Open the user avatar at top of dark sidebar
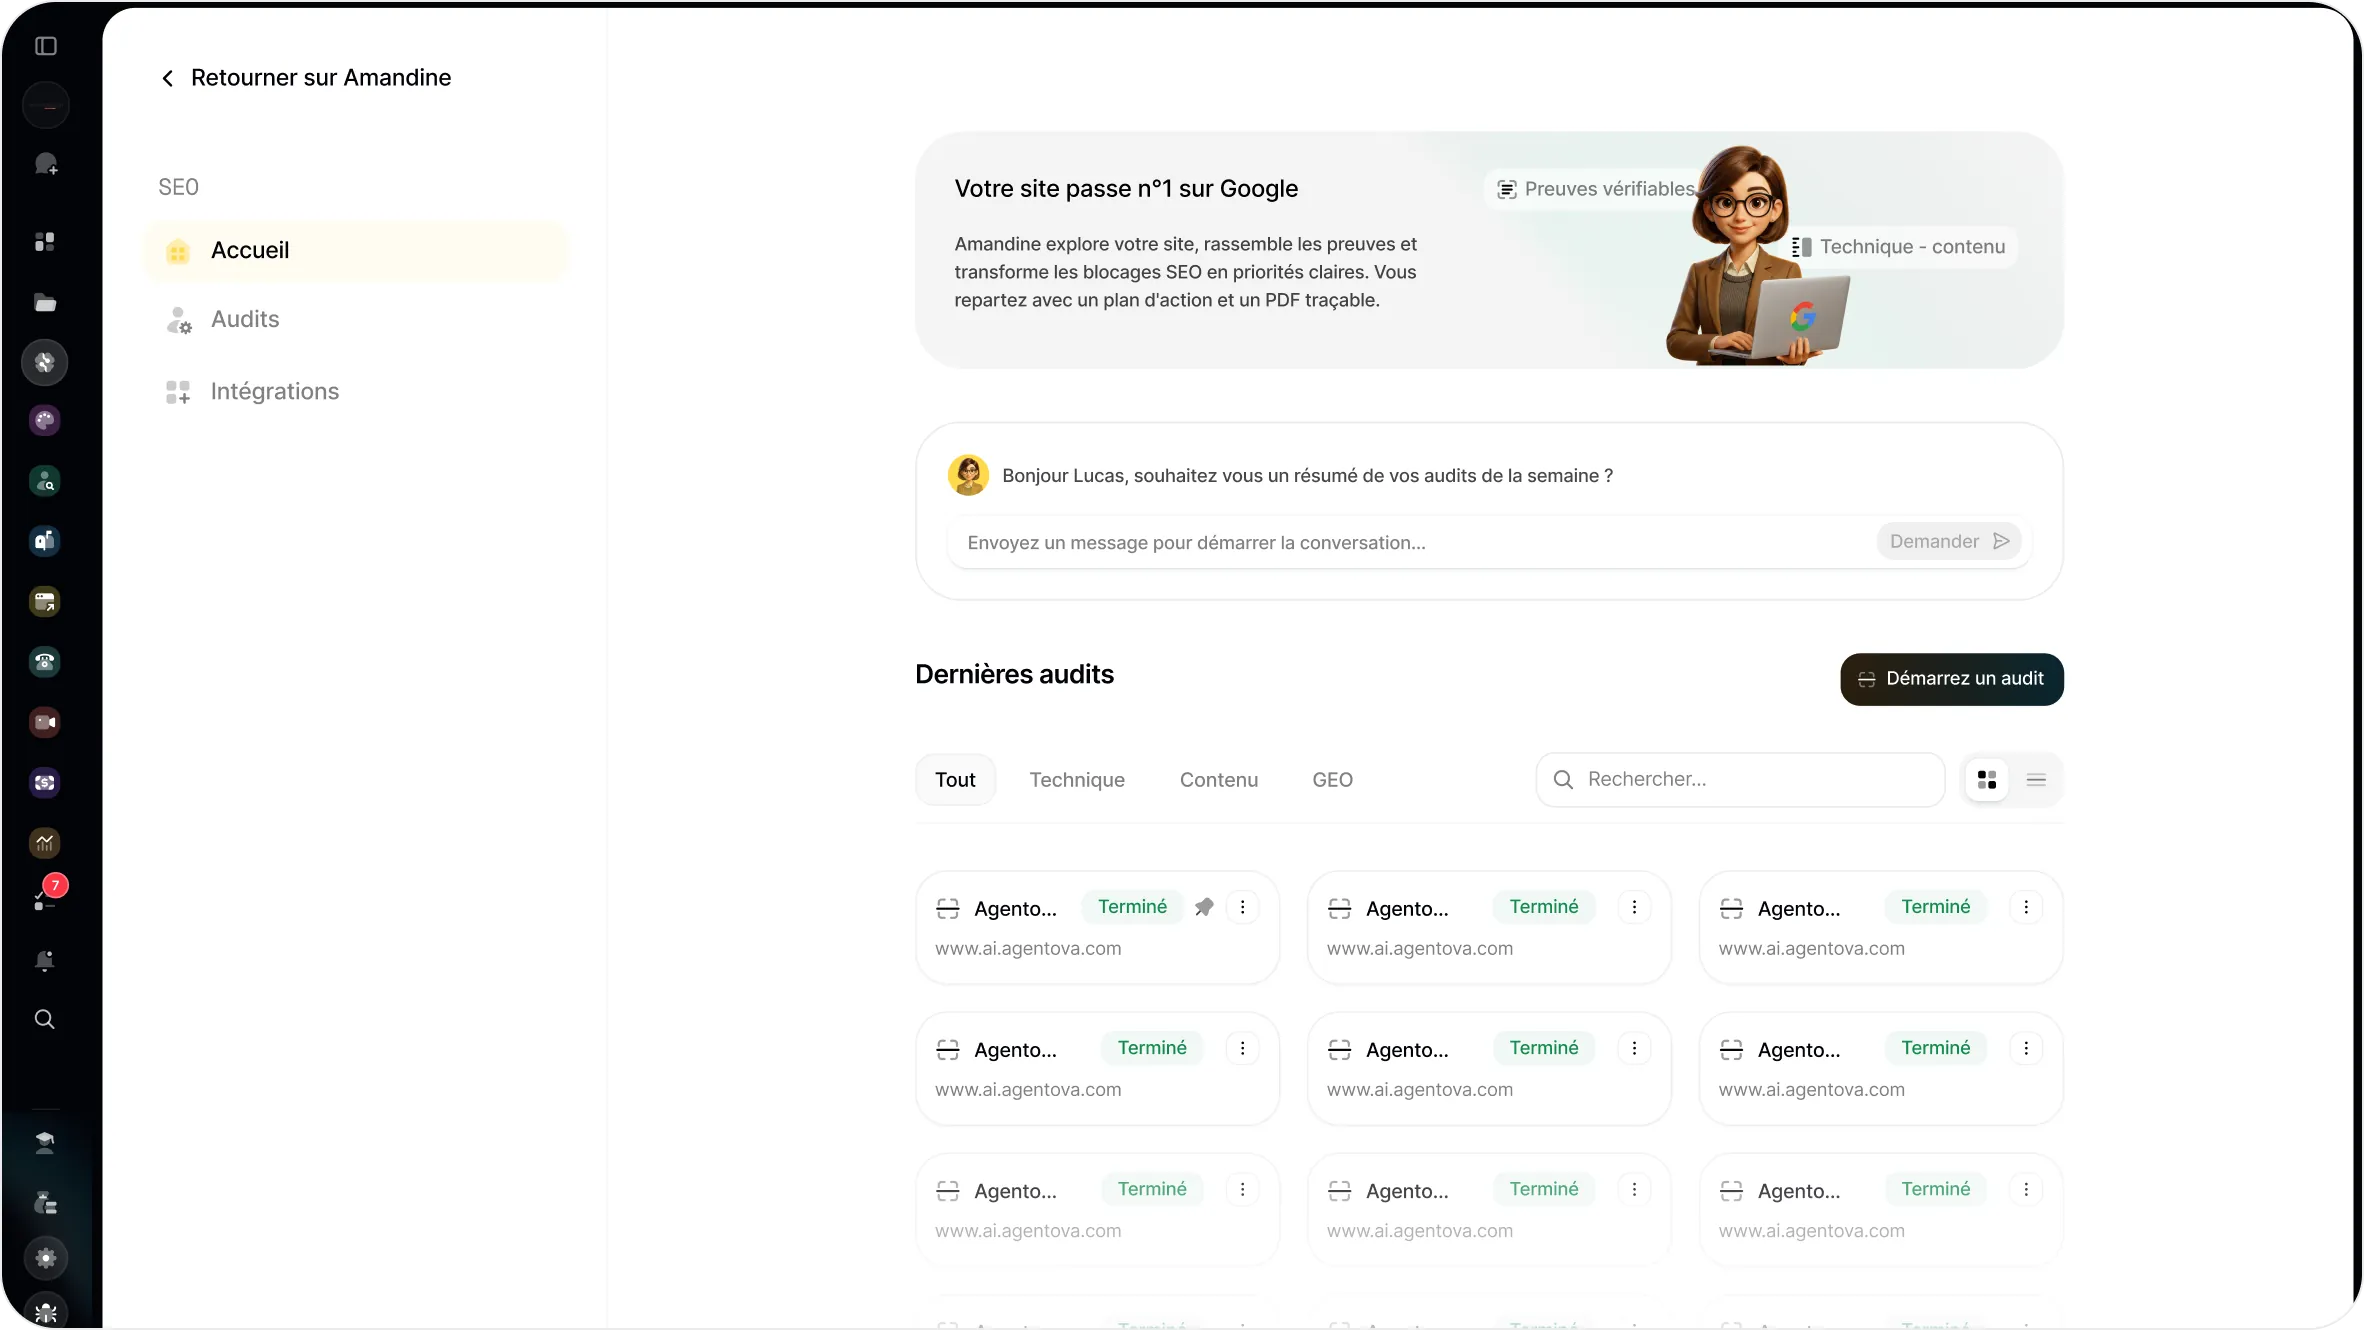The width and height of the screenshot is (2364, 1330). tap(45, 105)
